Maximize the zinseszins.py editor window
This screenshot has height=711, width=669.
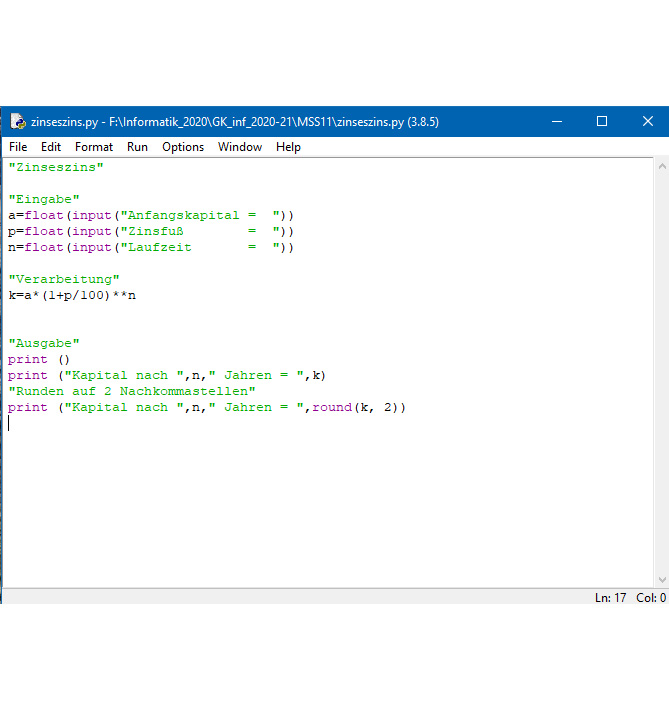pos(602,122)
